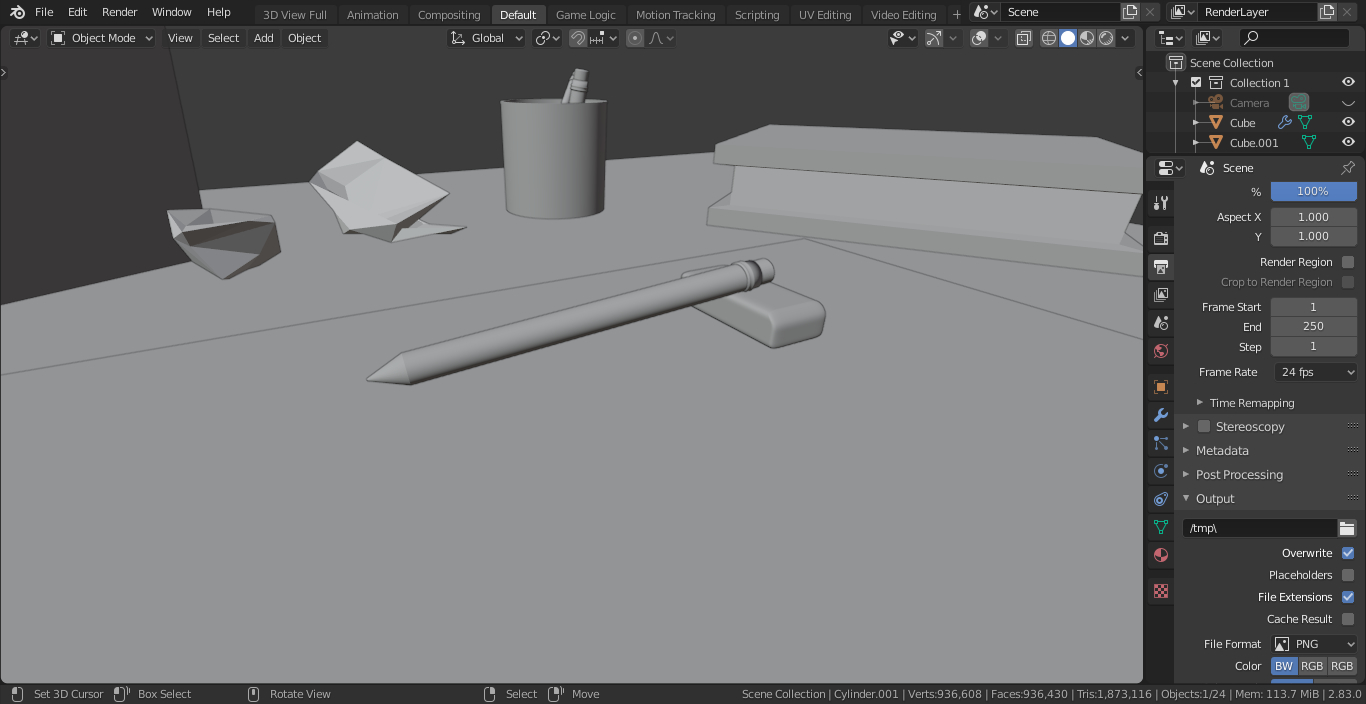The width and height of the screenshot is (1366, 704).
Task: Open the World properties tab
Action: (x=1160, y=351)
